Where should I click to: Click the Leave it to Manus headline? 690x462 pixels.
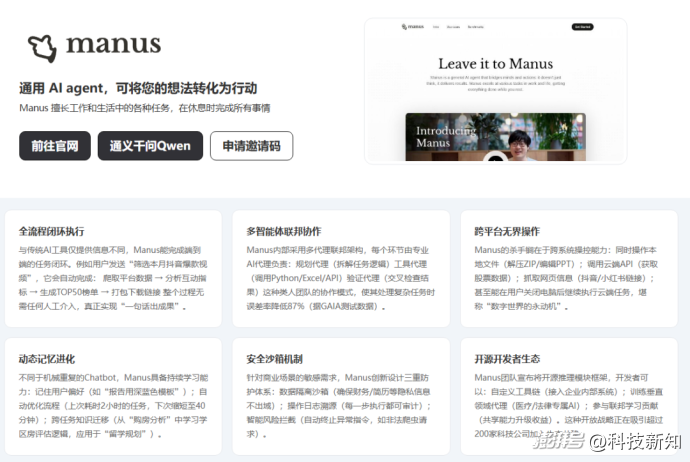click(x=495, y=64)
